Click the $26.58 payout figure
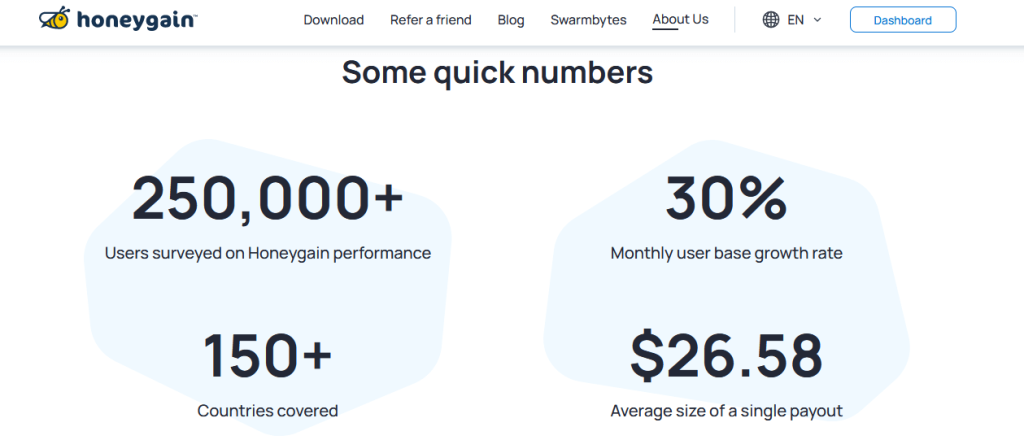This screenshot has width=1024, height=440. point(726,357)
